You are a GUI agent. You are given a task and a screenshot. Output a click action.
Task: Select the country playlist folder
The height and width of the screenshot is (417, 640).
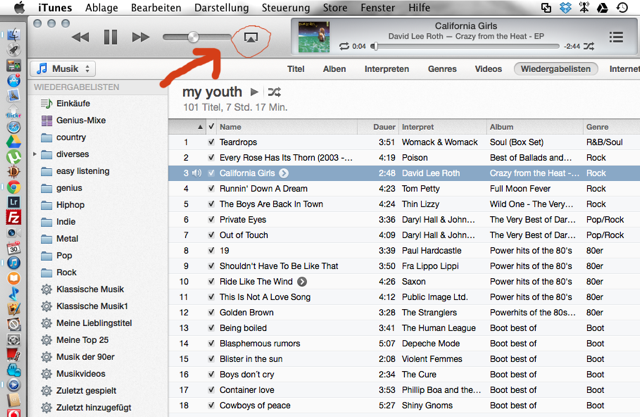tap(71, 138)
